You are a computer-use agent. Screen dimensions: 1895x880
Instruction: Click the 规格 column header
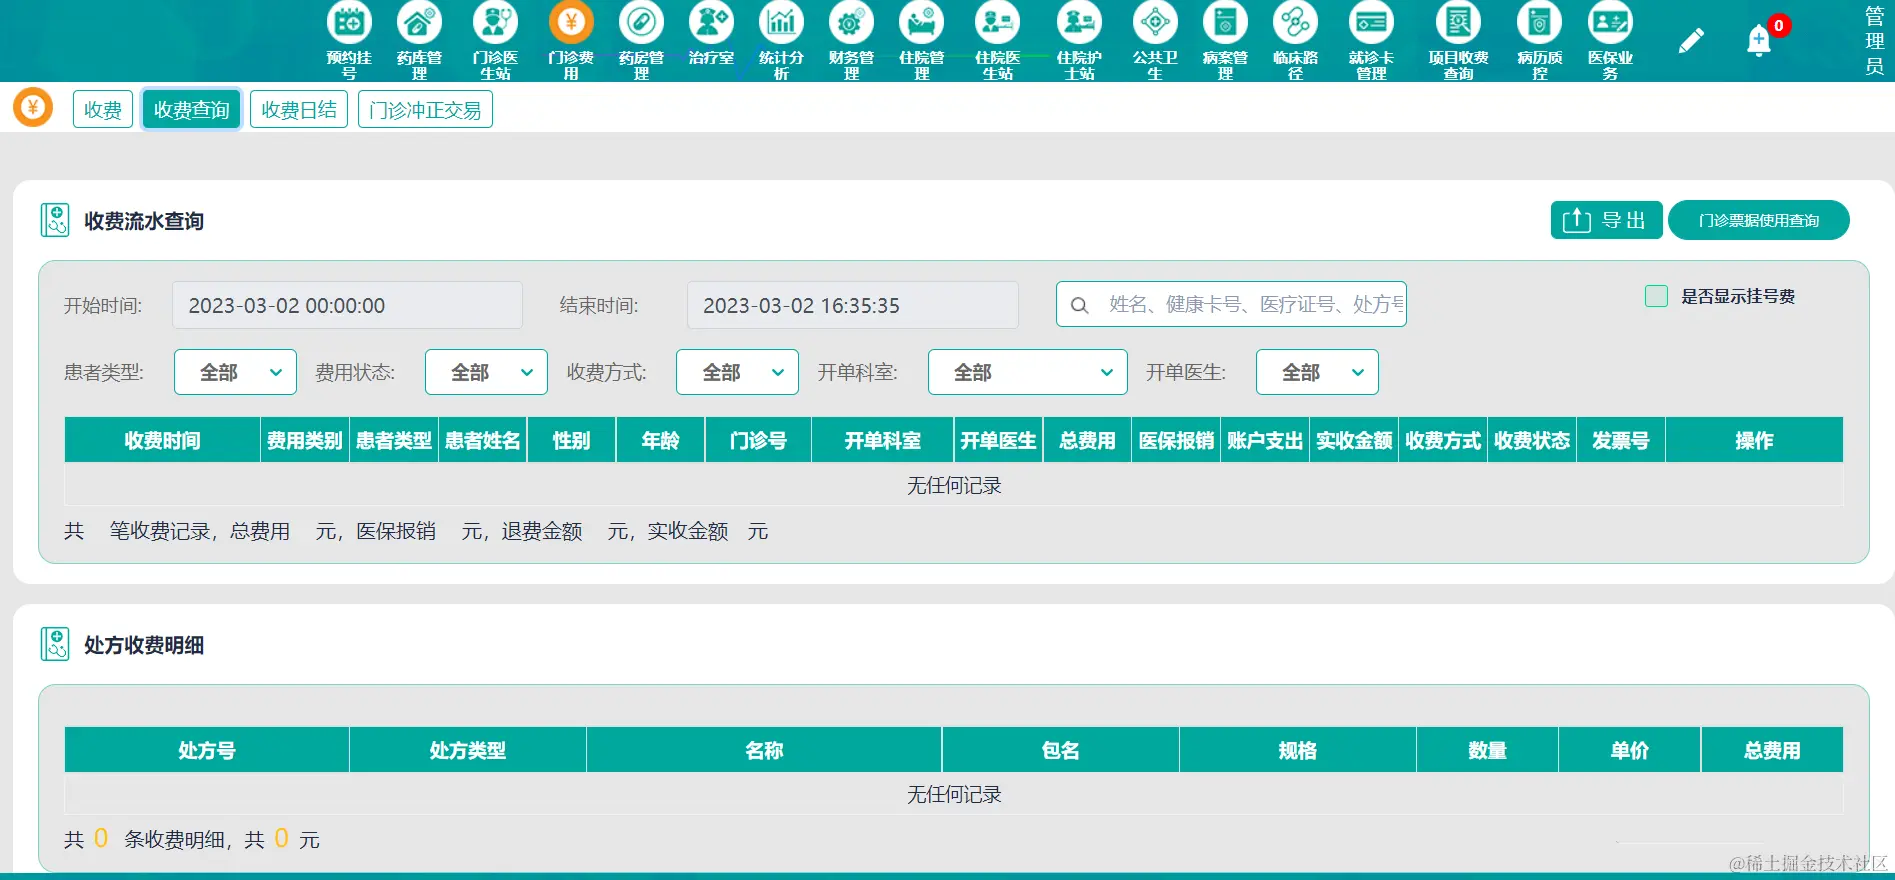pyautogui.click(x=1298, y=750)
